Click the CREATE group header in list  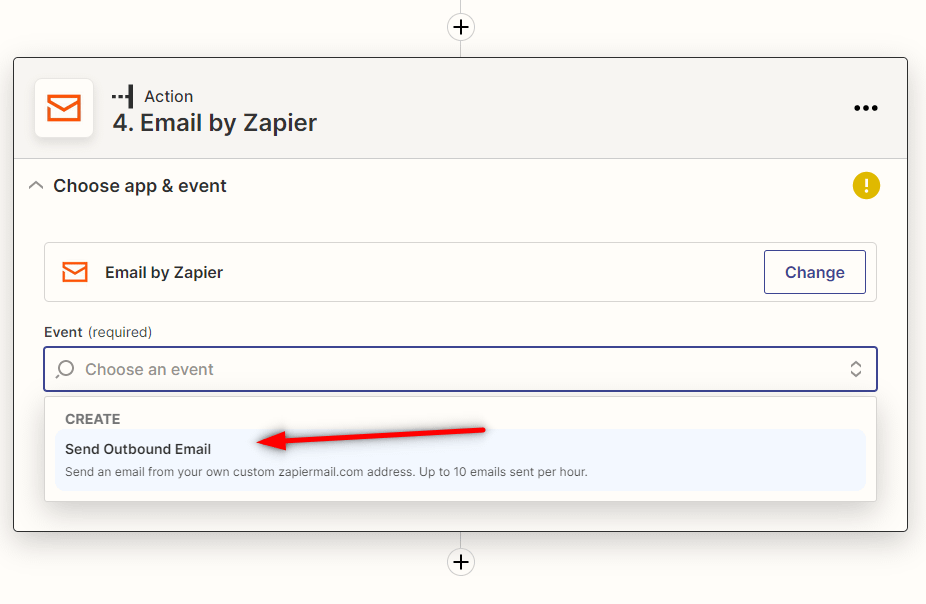pyautogui.click(x=93, y=419)
